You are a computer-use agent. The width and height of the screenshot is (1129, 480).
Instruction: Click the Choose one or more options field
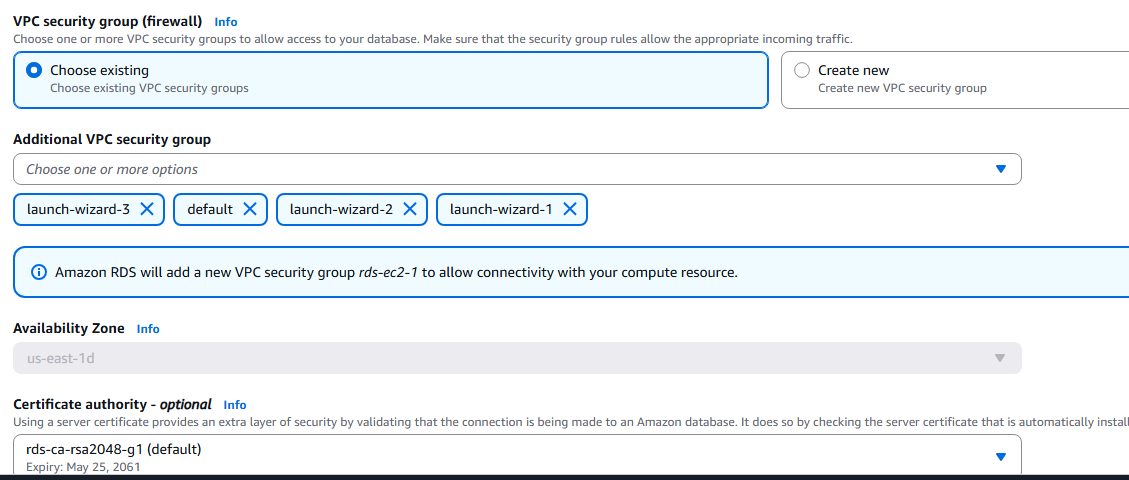(x=517, y=169)
